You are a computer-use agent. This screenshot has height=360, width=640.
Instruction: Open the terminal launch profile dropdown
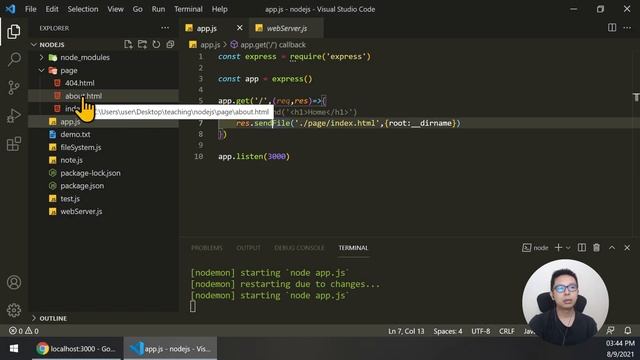[x=568, y=248]
